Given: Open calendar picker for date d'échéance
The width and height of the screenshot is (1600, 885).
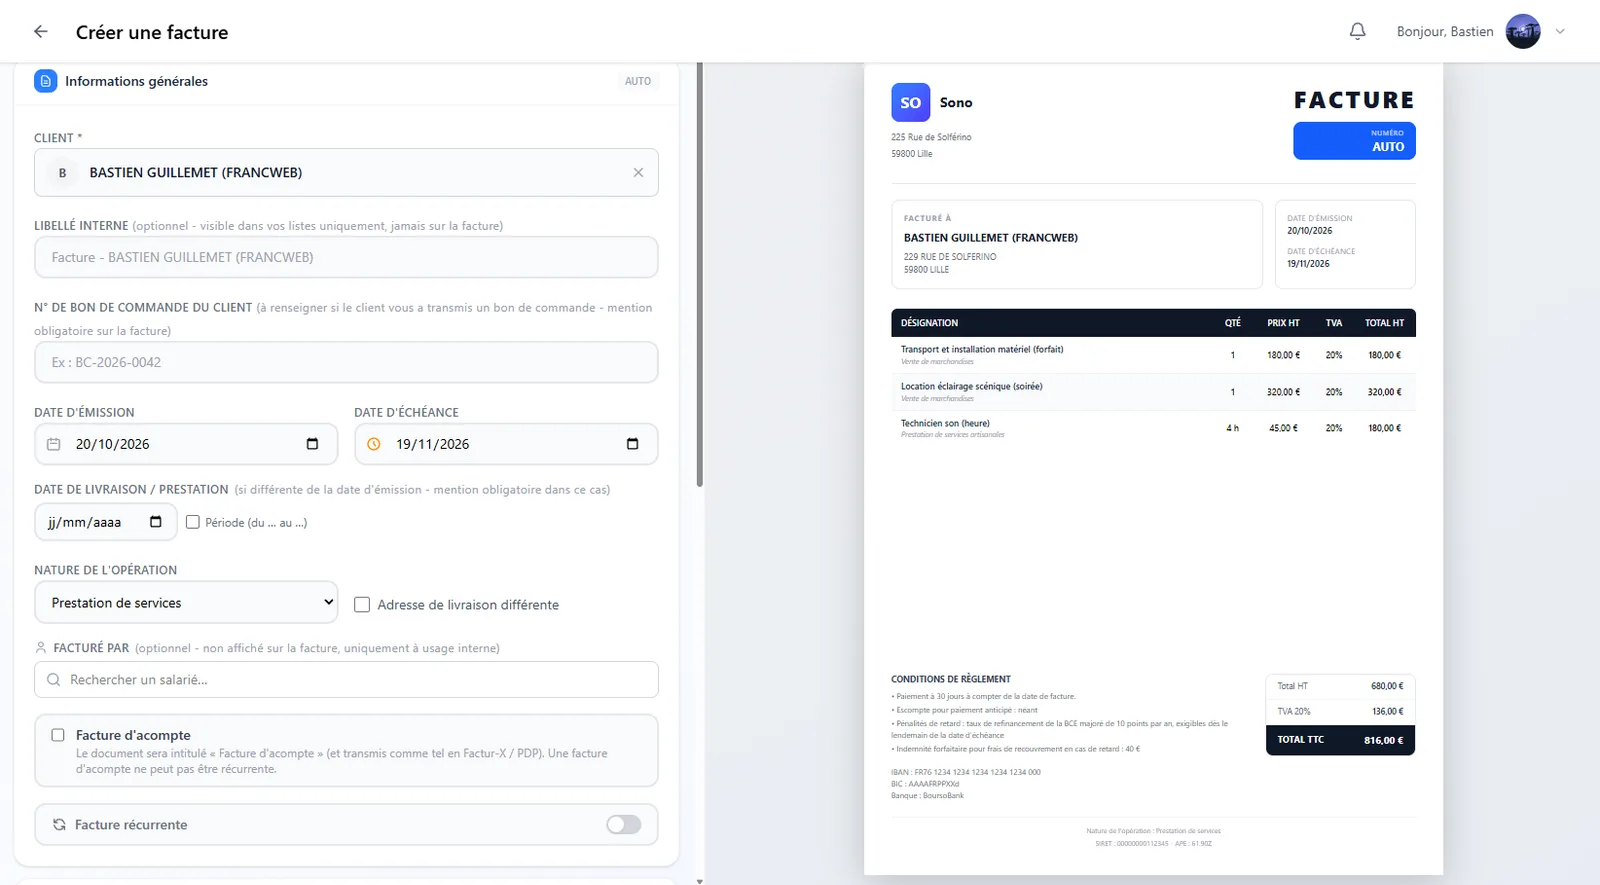Looking at the screenshot, I should (632, 444).
